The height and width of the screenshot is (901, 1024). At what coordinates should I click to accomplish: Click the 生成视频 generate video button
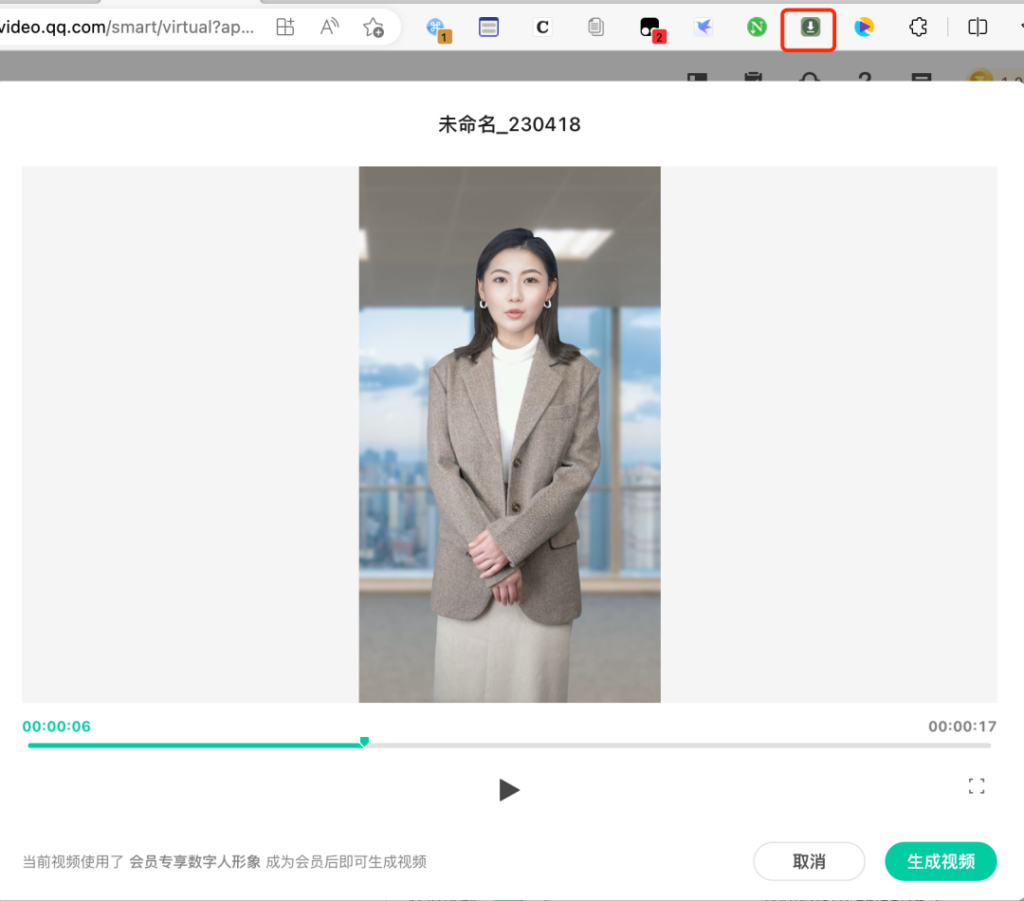point(940,861)
